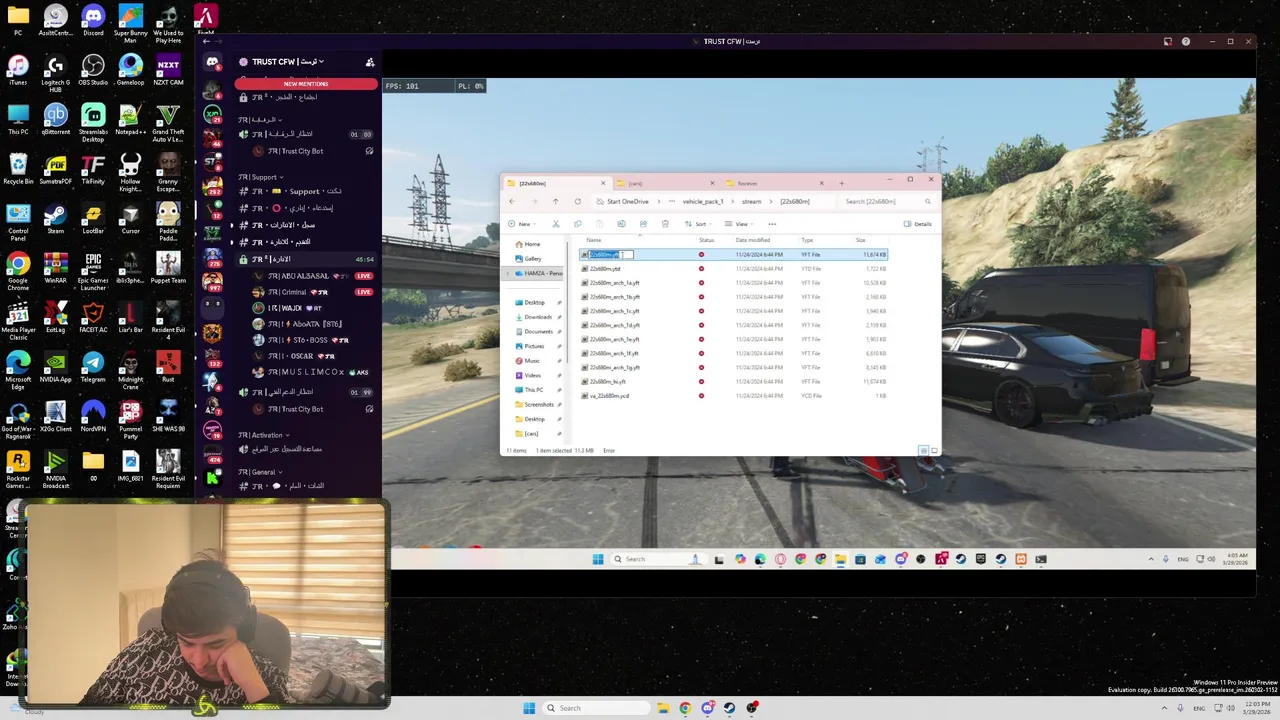The image size is (1280, 720).
Task: Open Screenshots folder in Explorer sidebar
Action: coord(539,404)
